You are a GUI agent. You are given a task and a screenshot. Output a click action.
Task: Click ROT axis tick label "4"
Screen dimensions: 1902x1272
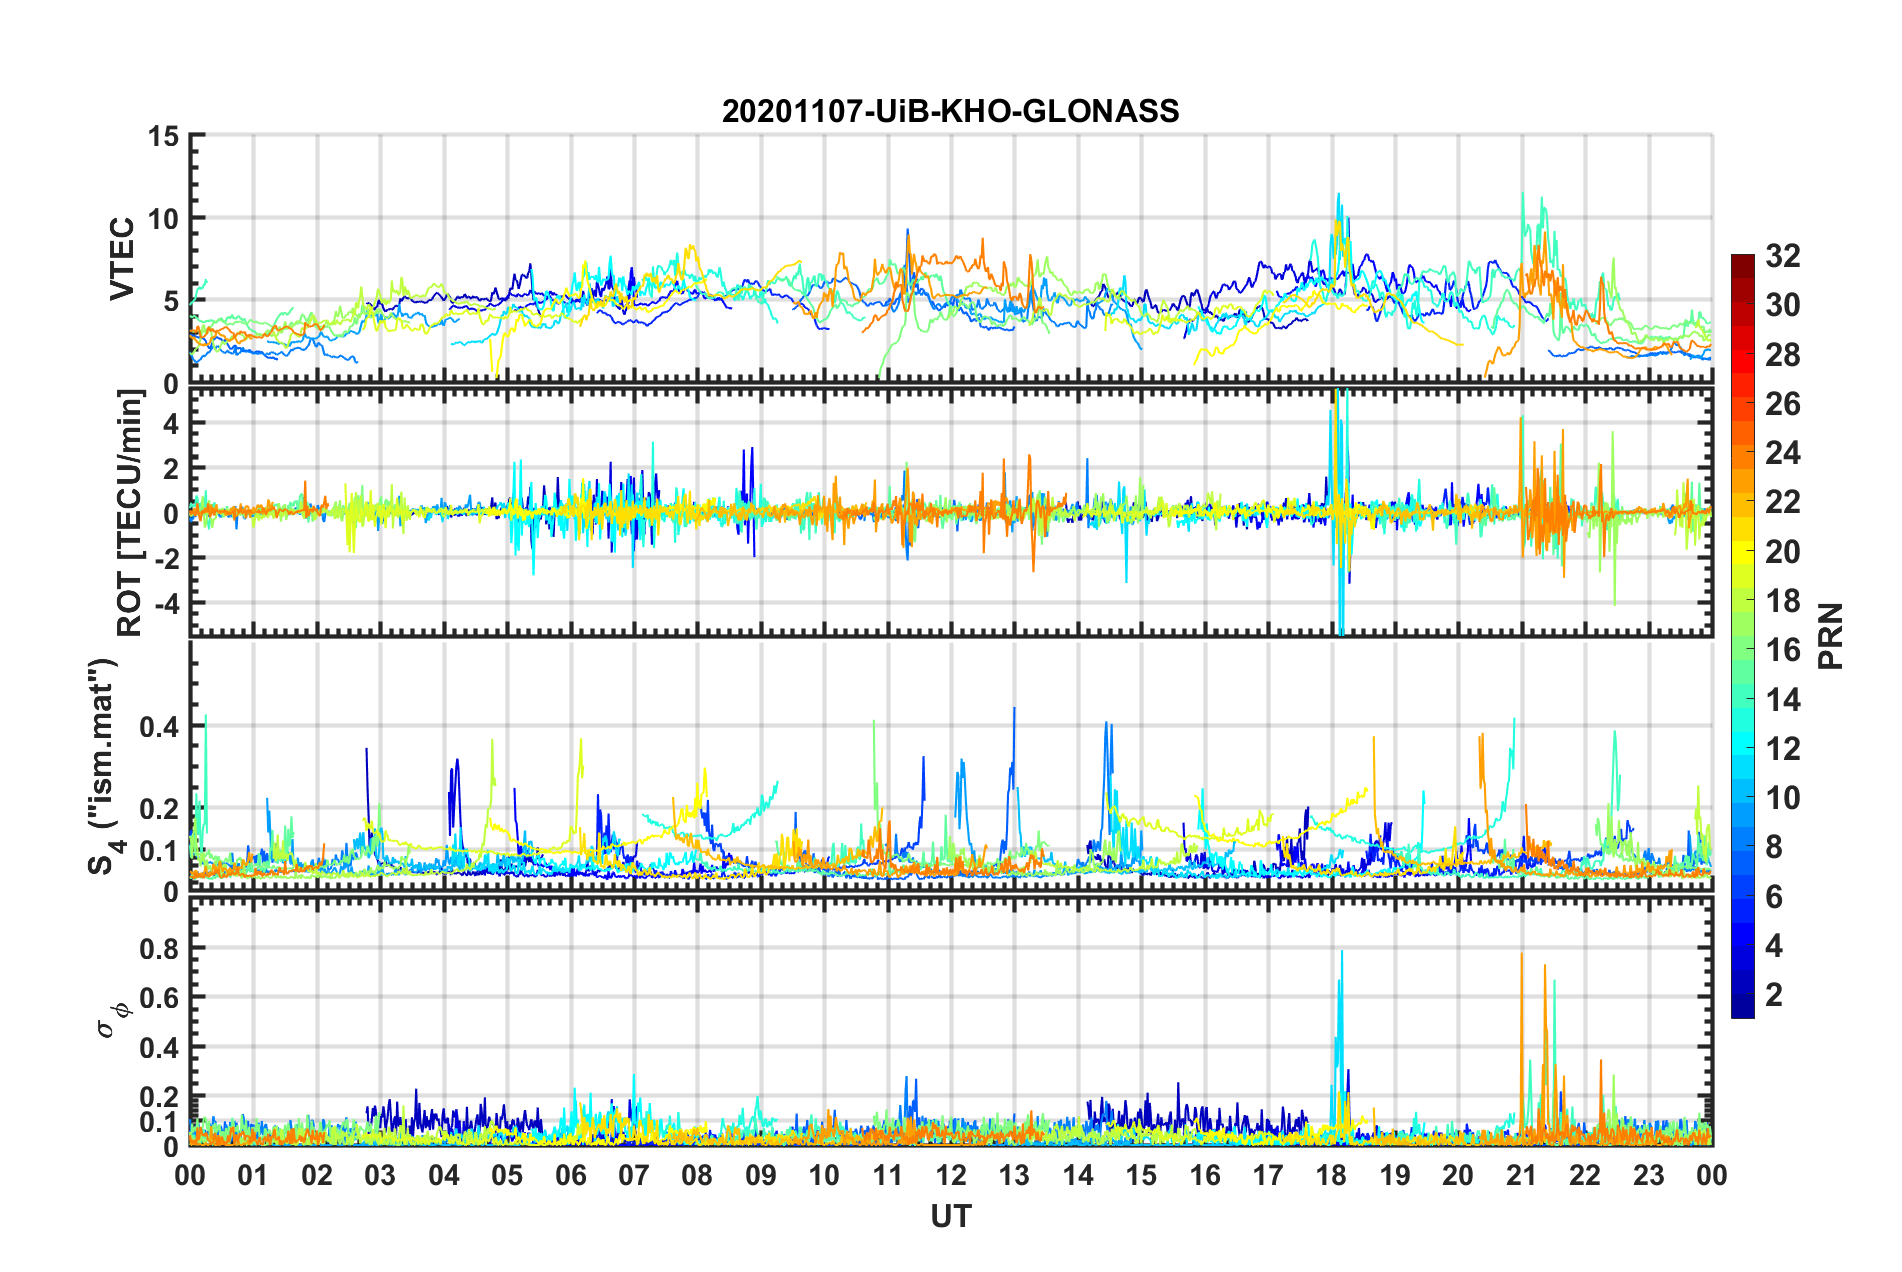point(171,423)
